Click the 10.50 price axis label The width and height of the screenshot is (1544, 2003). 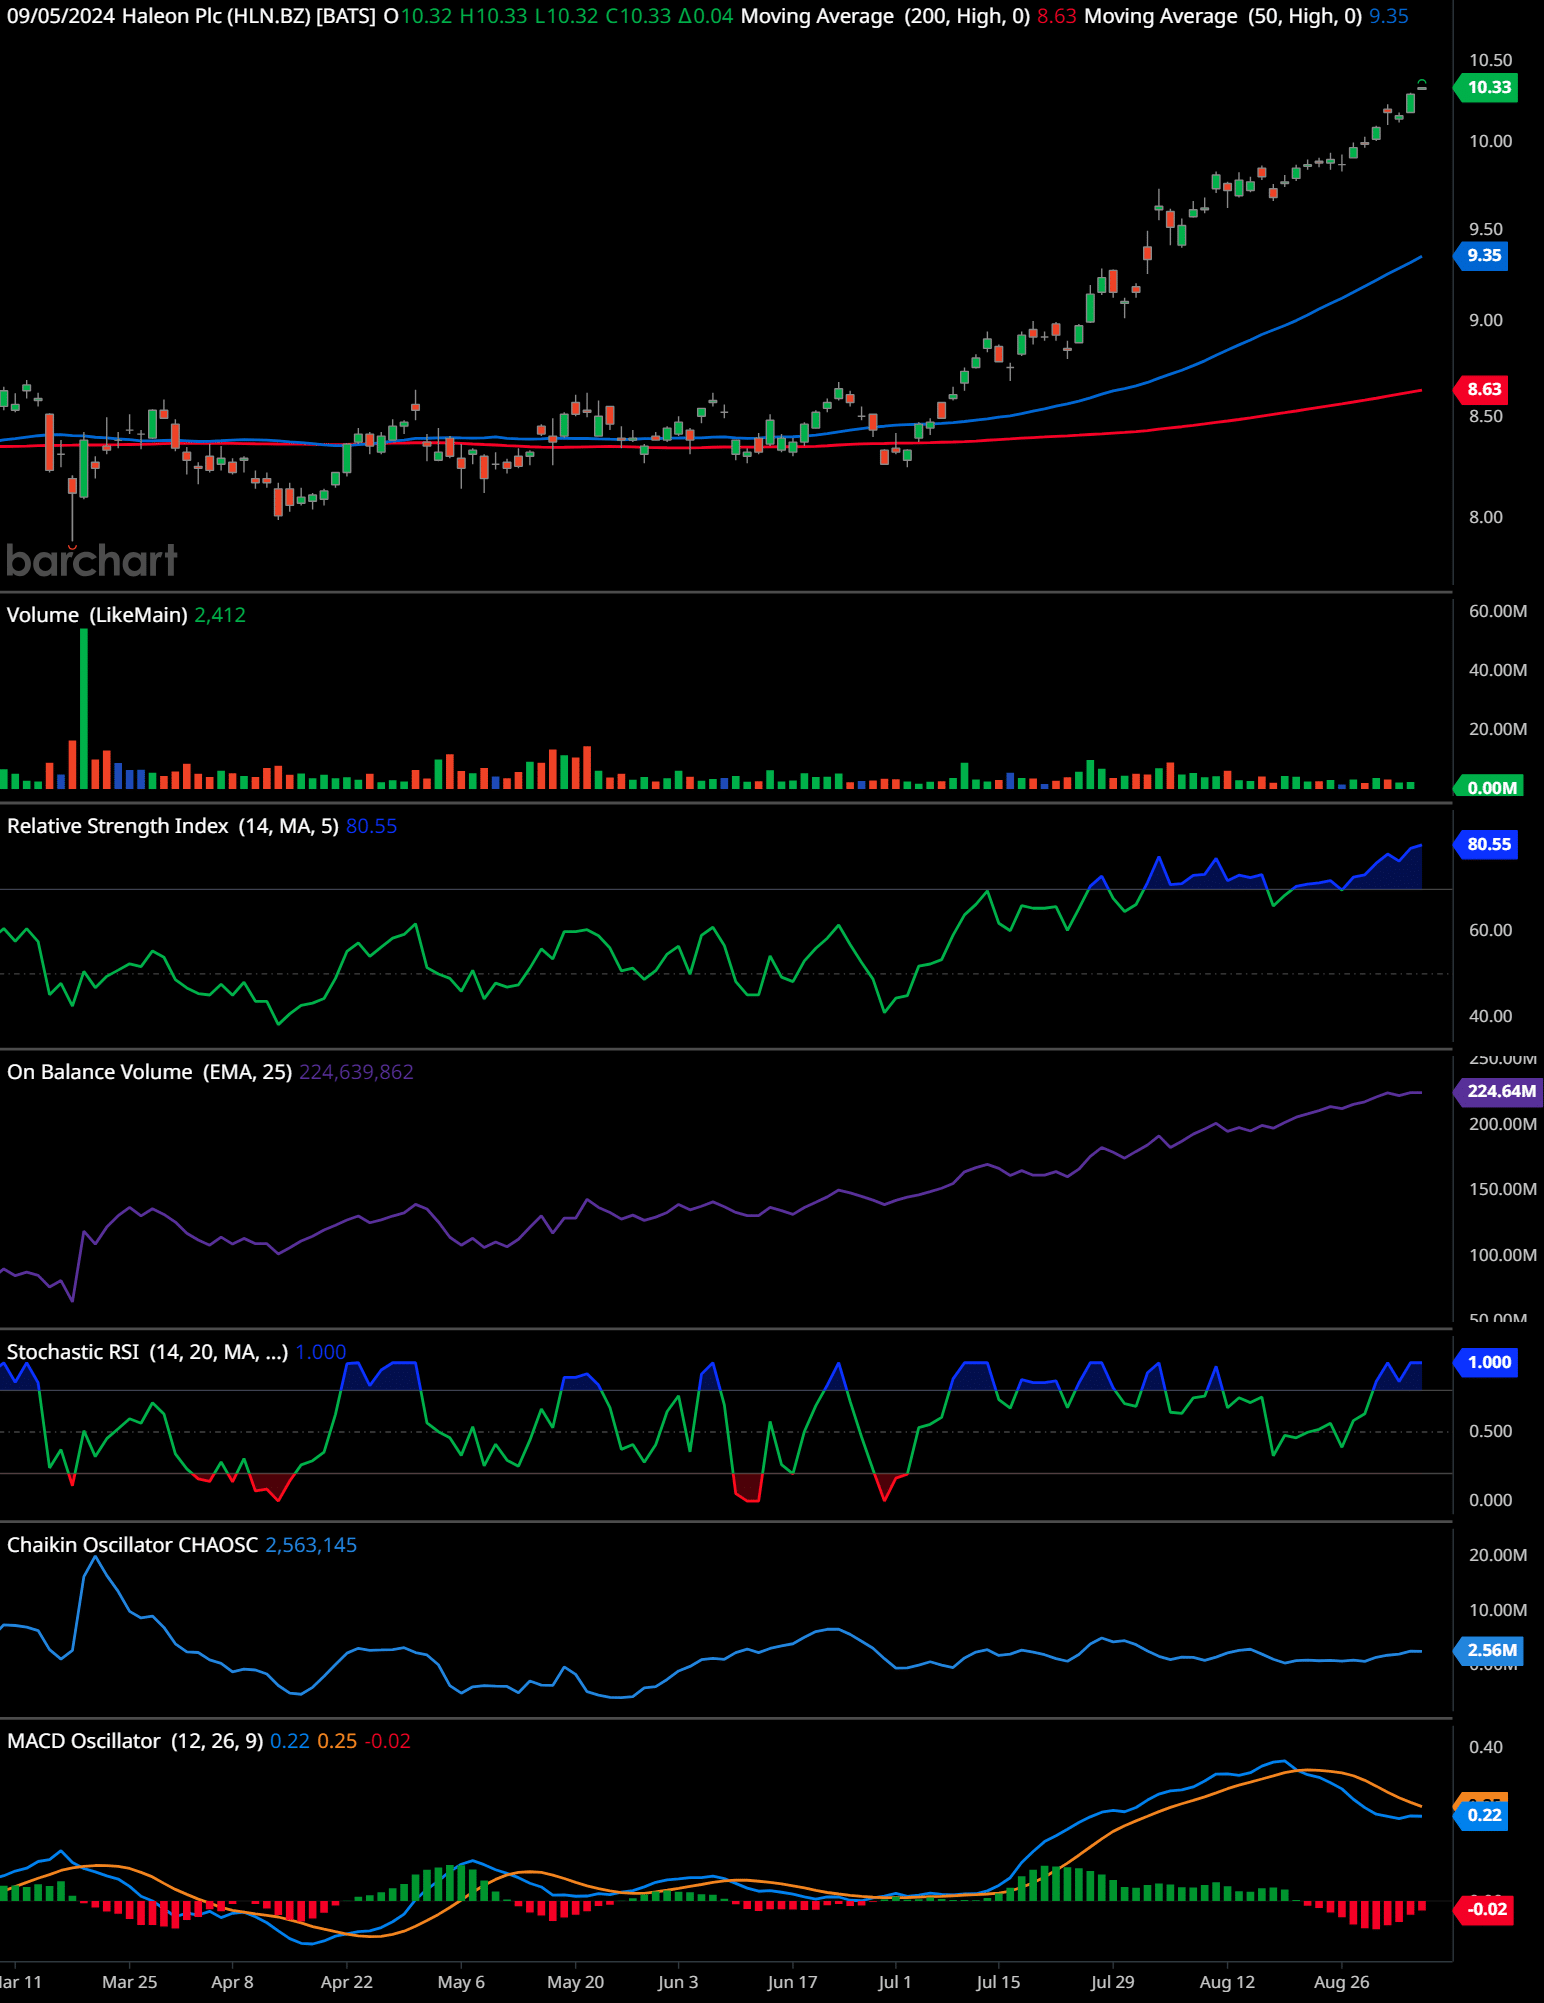[1490, 60]
